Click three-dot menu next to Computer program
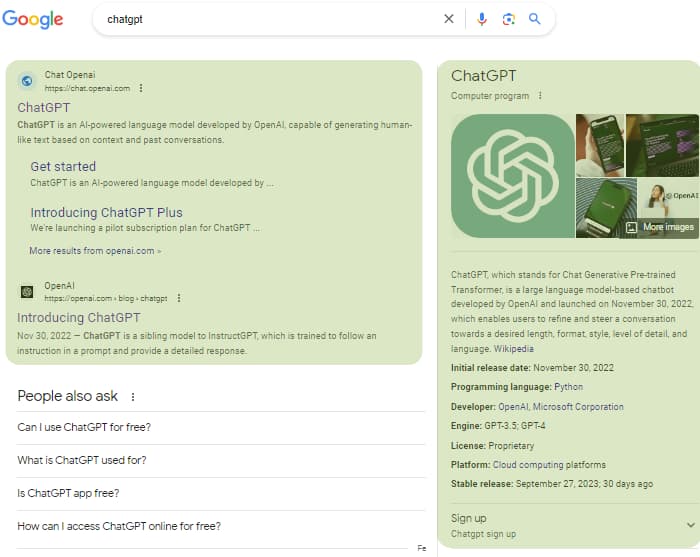This screenshot has width=700, height=557. [540, 96]
